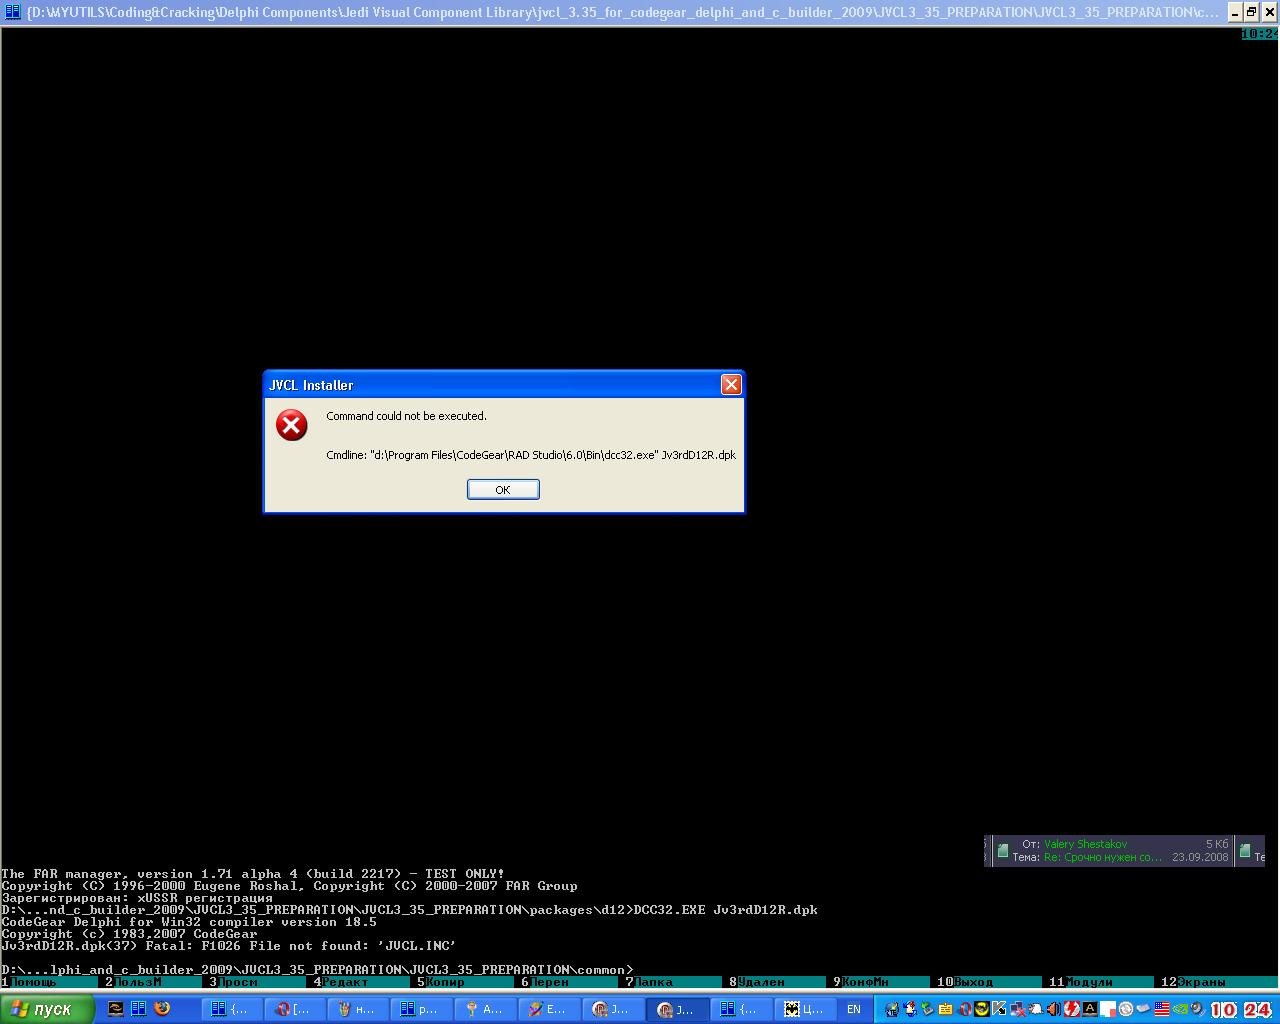Close the JVCL Installer error dialog

coord(731,385)
